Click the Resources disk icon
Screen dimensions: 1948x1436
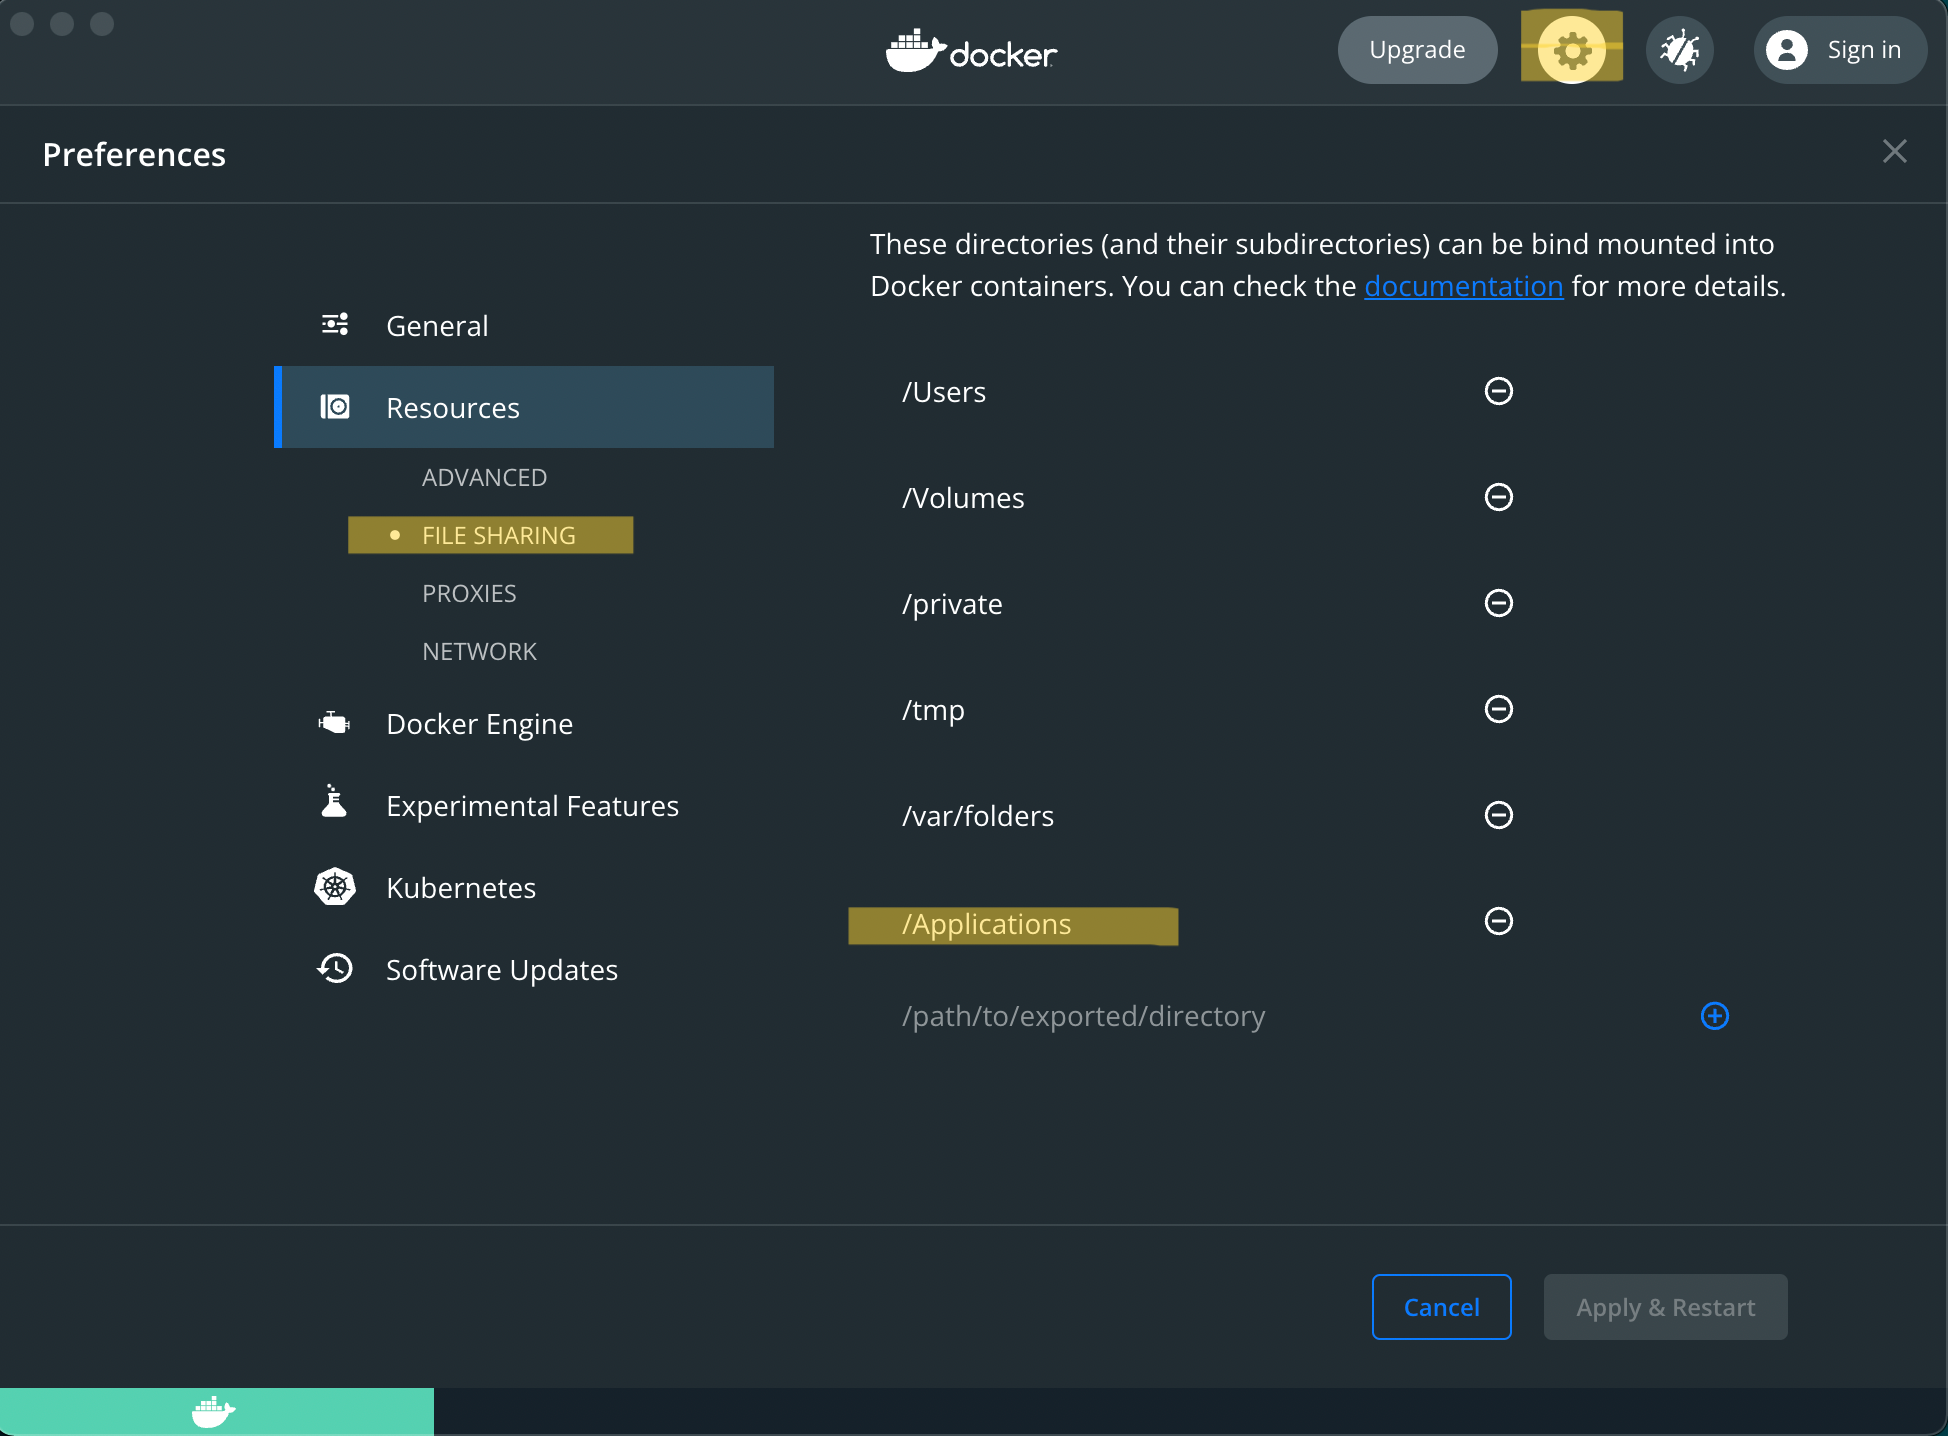[x=335, y=407]
